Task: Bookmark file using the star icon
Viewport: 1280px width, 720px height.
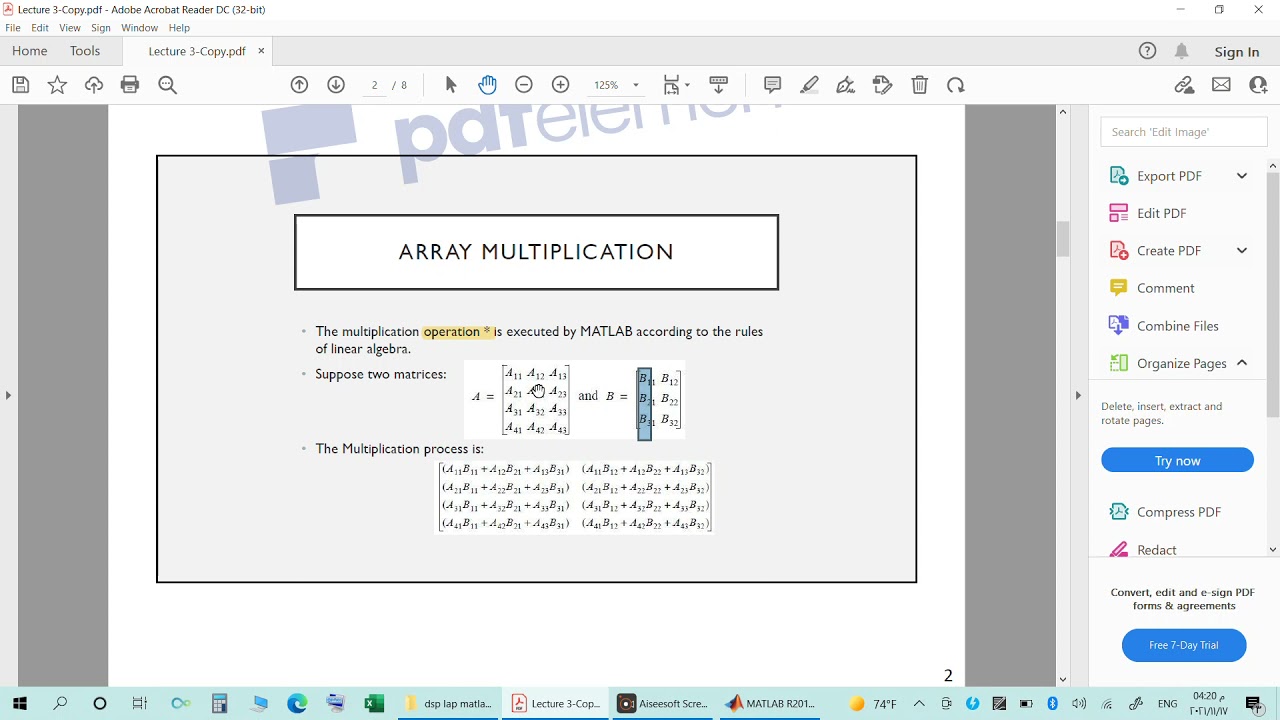Action: pyautogui.click(x=57, y=85)
